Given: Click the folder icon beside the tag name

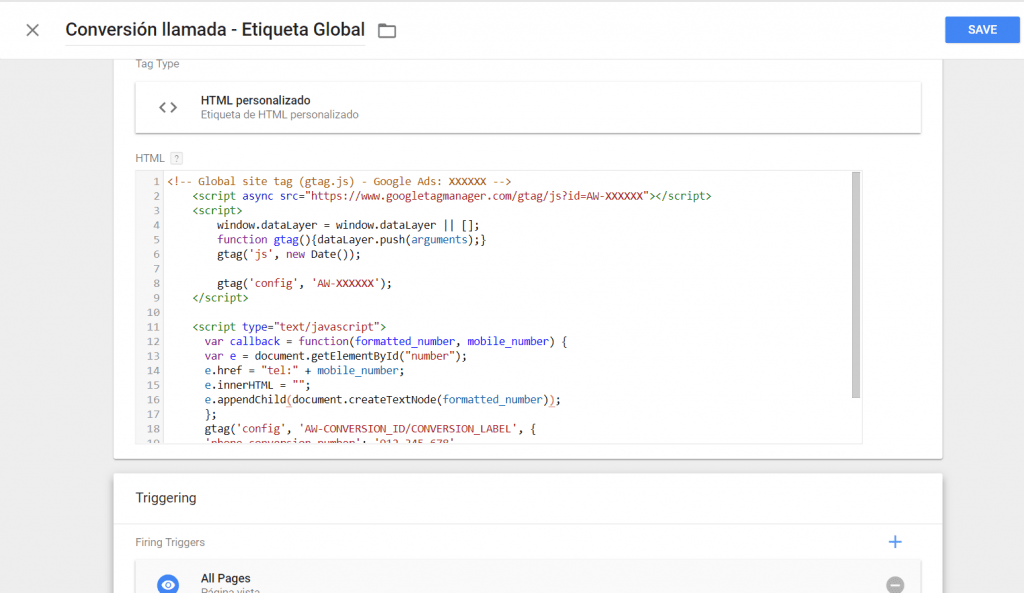Looking at the screenshot, I should [x=387, y=31].
